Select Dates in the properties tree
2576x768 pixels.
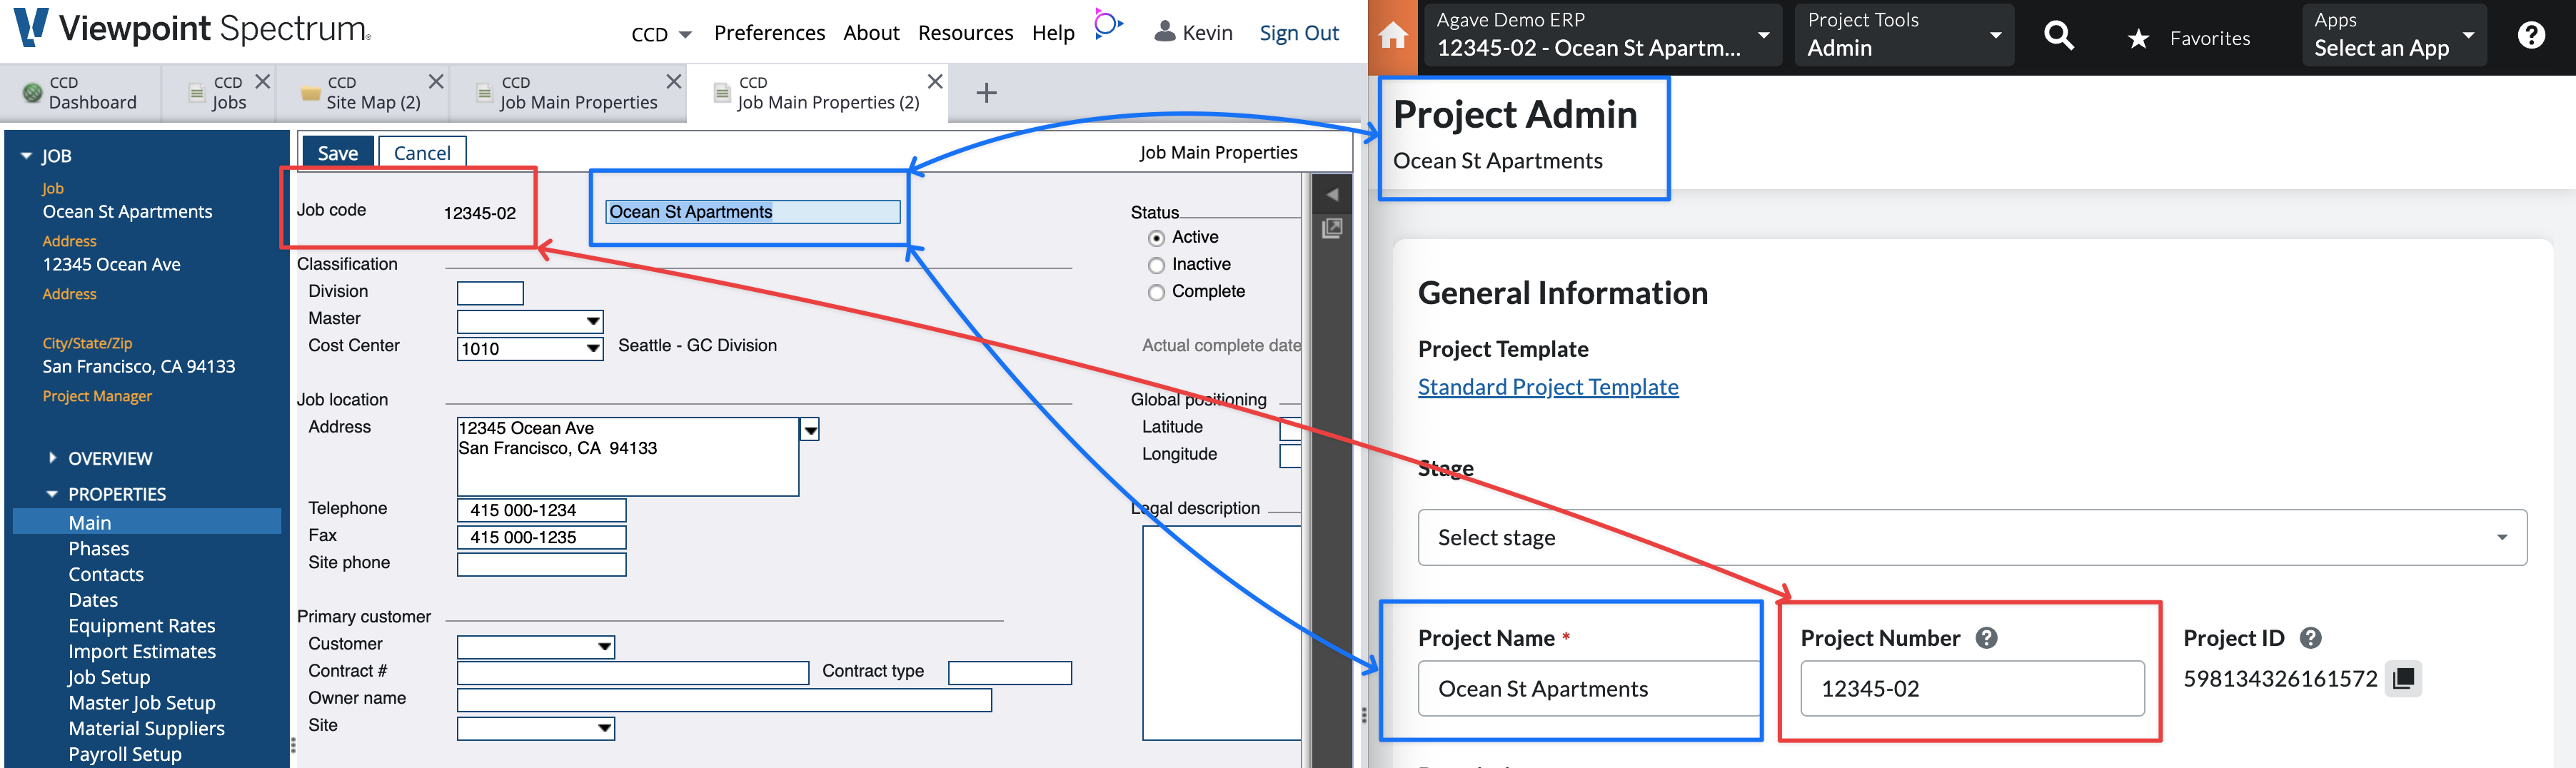click(x=93, y=600)
